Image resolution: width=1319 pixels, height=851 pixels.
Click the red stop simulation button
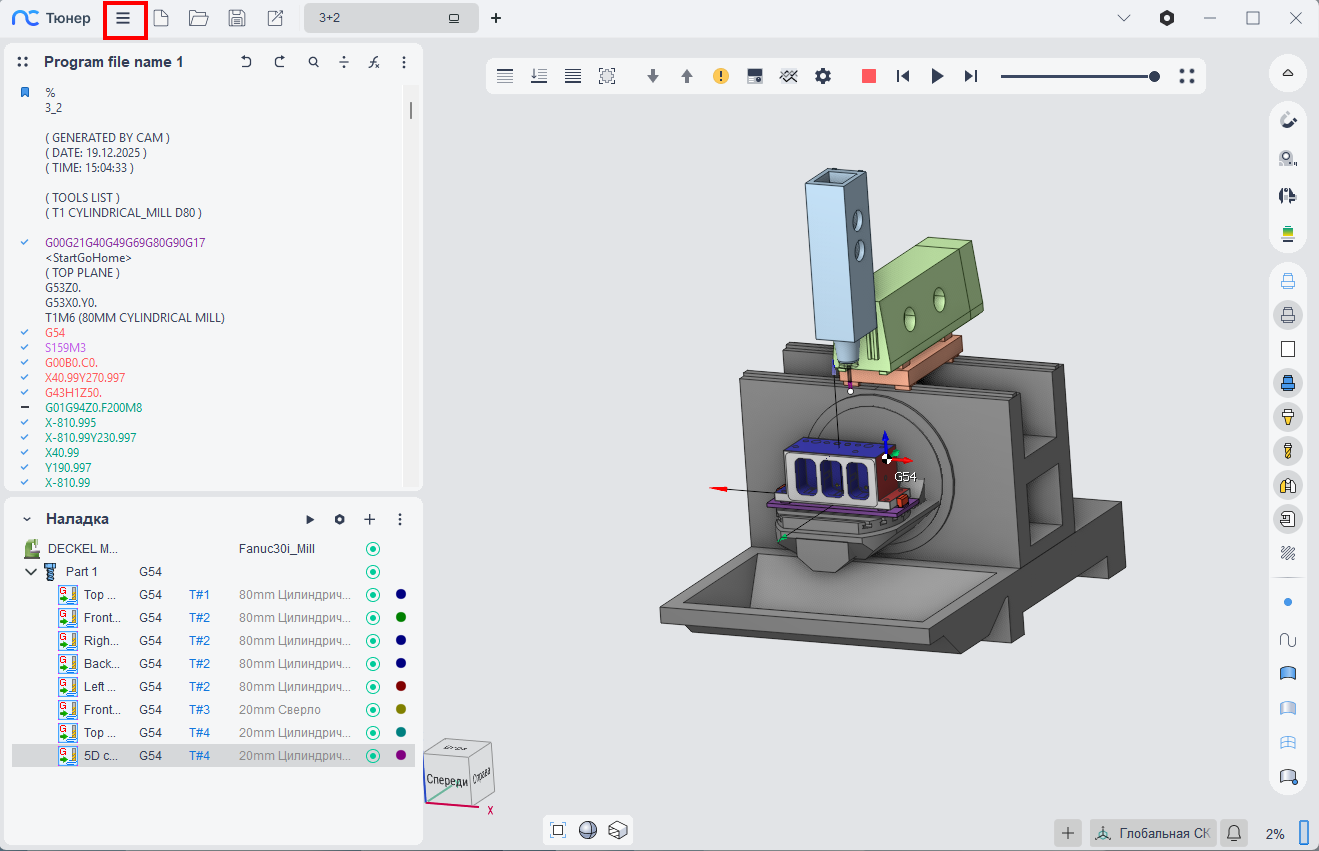click(869, 76)
